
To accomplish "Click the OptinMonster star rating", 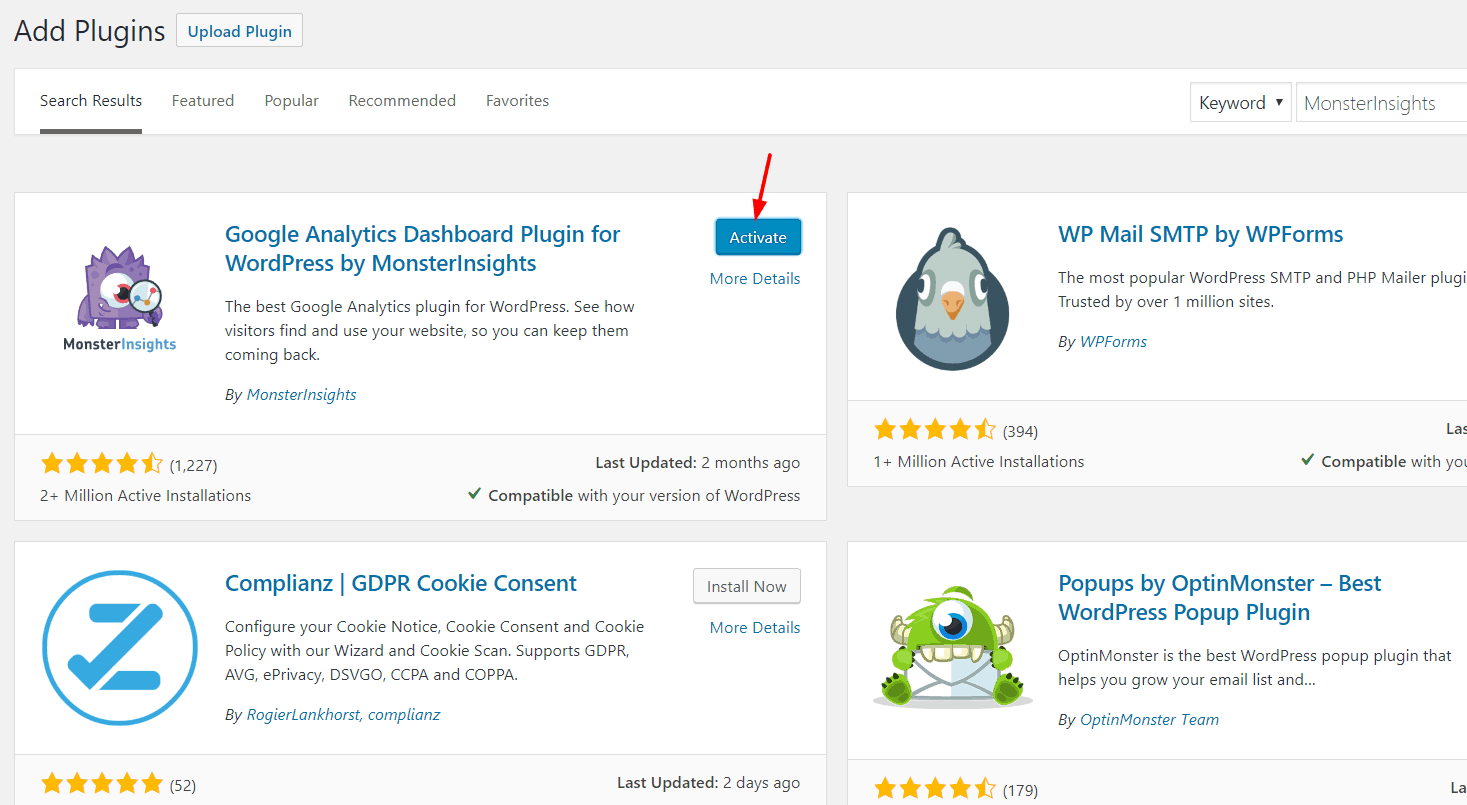I will click(x=935, y=789).
